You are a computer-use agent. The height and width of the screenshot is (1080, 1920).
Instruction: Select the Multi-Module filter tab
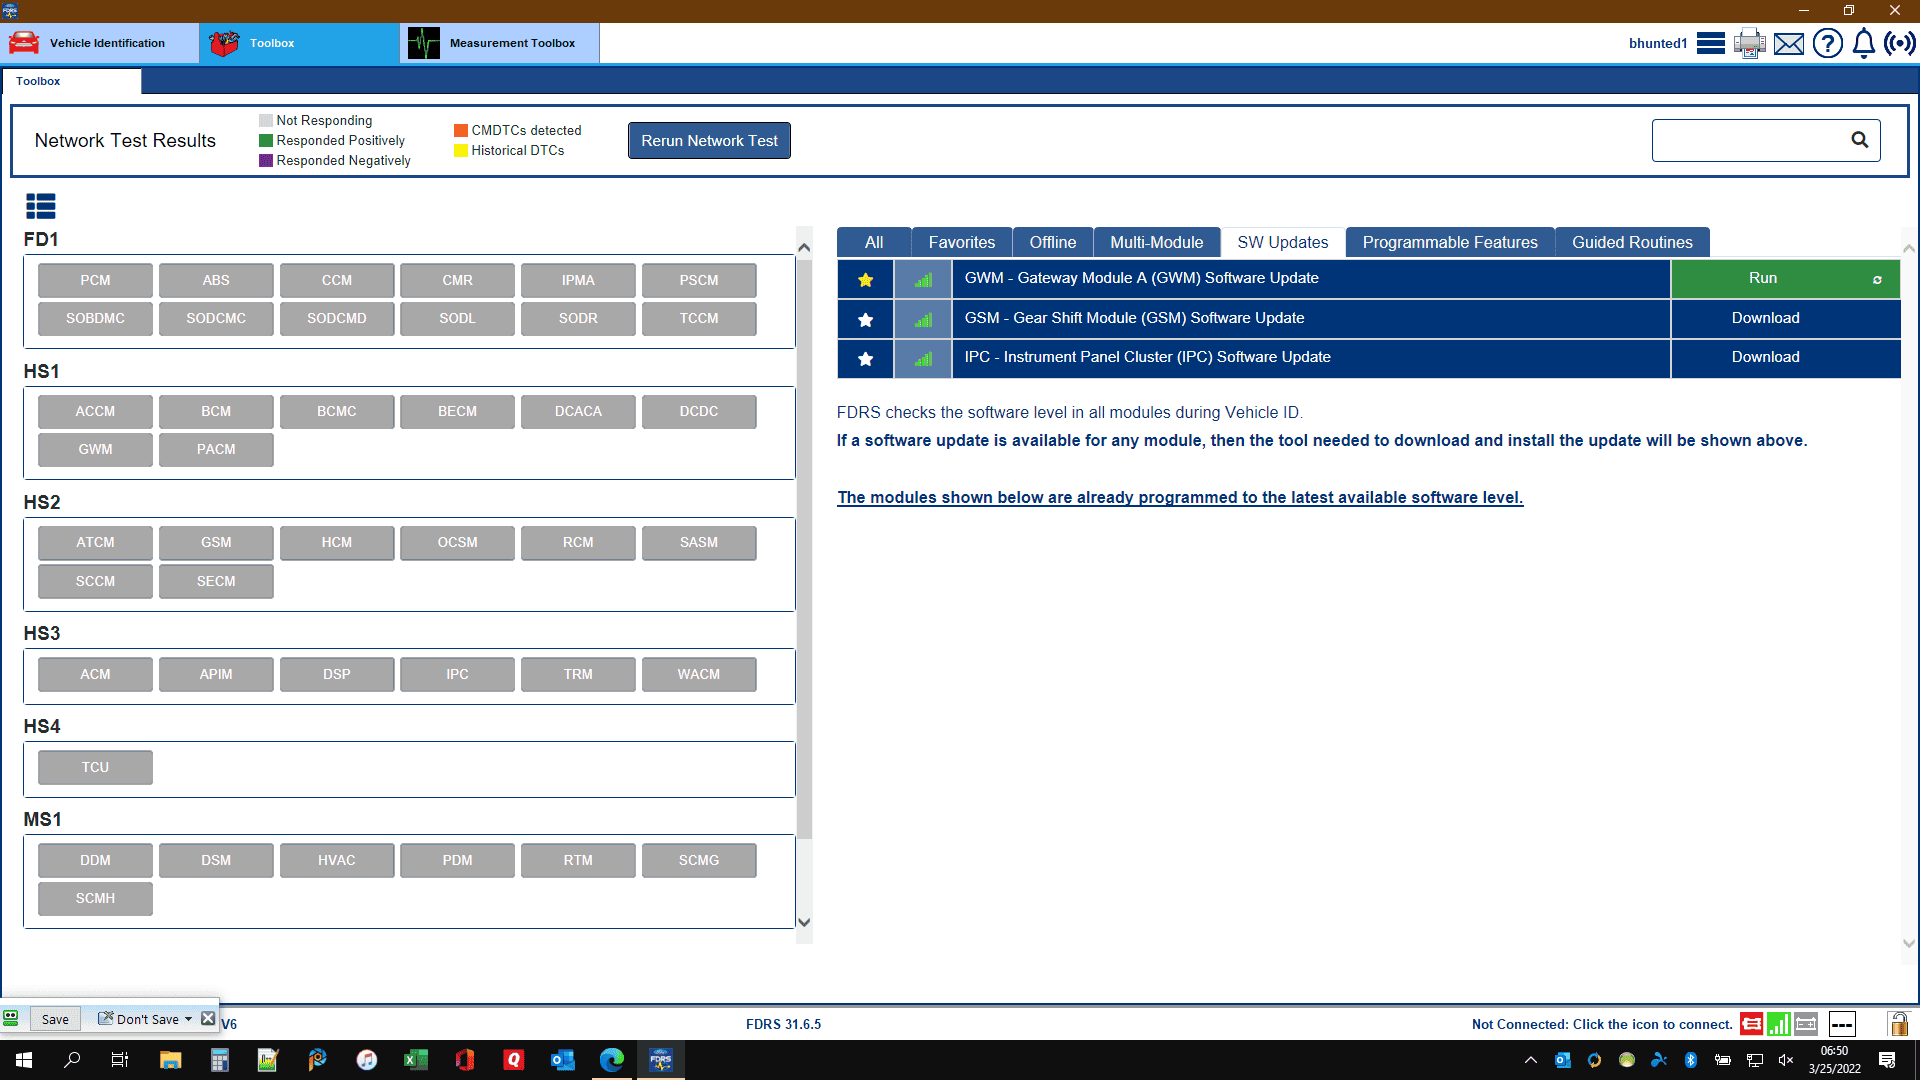point(1156,242)
